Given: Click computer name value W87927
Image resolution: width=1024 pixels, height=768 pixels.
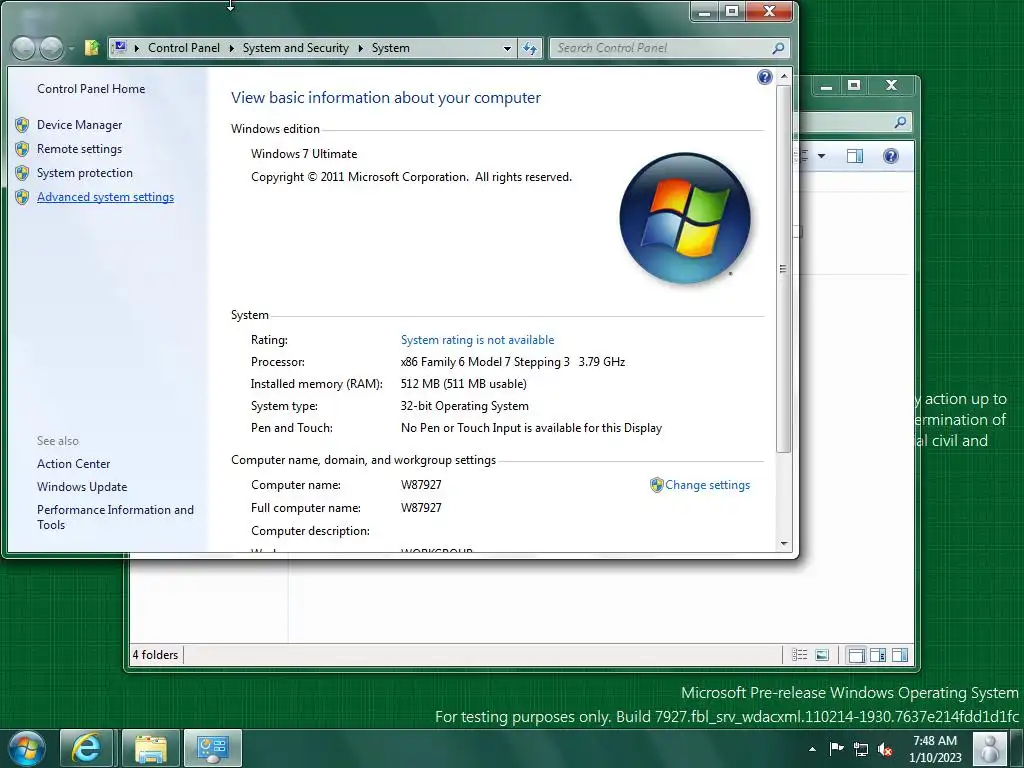Looking at the screenshot, I should click(x=421, y=485).
